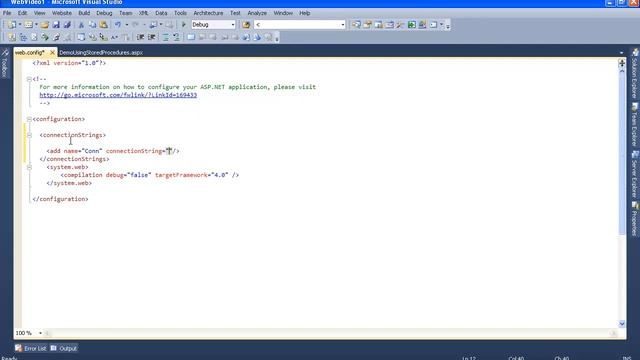Screen dimensions: 640x360
Task: Click the Save All icon
Action: [67, 25]
